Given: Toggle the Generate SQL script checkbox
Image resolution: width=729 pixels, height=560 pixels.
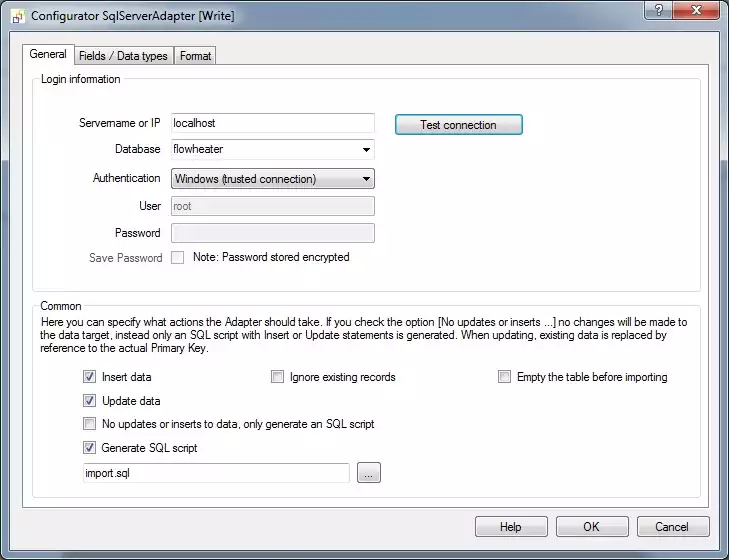Looking at the screenshot, I should (x=90, y=448).
